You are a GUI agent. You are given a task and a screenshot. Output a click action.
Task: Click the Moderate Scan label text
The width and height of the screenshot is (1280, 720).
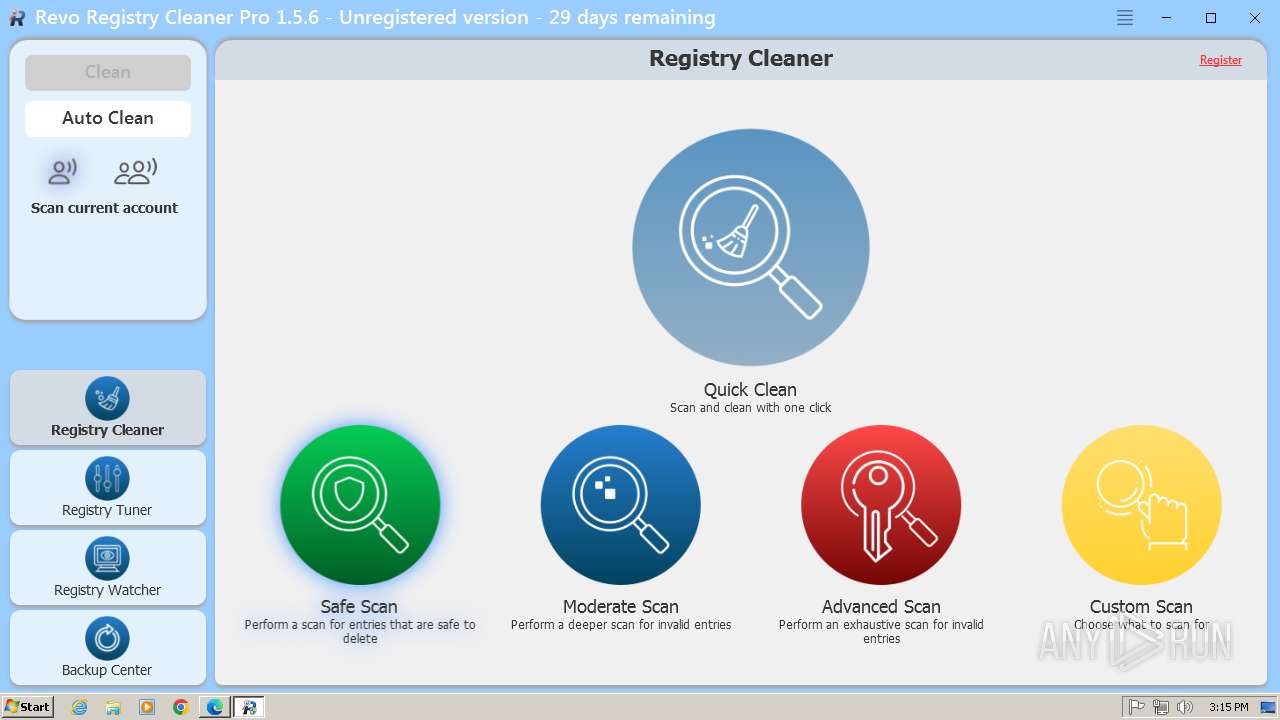[621, 607]
